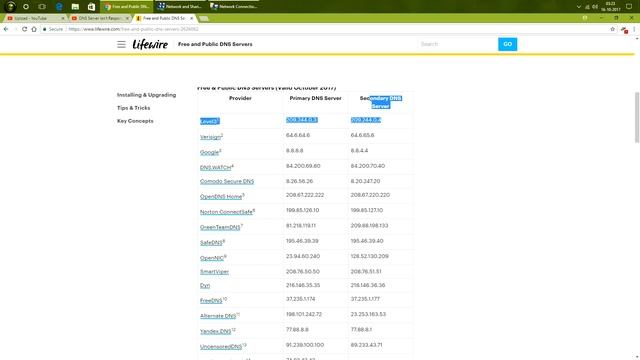Switch to the Network Connections taskbar window
This screenshot has width=640, height=360.
233,7
